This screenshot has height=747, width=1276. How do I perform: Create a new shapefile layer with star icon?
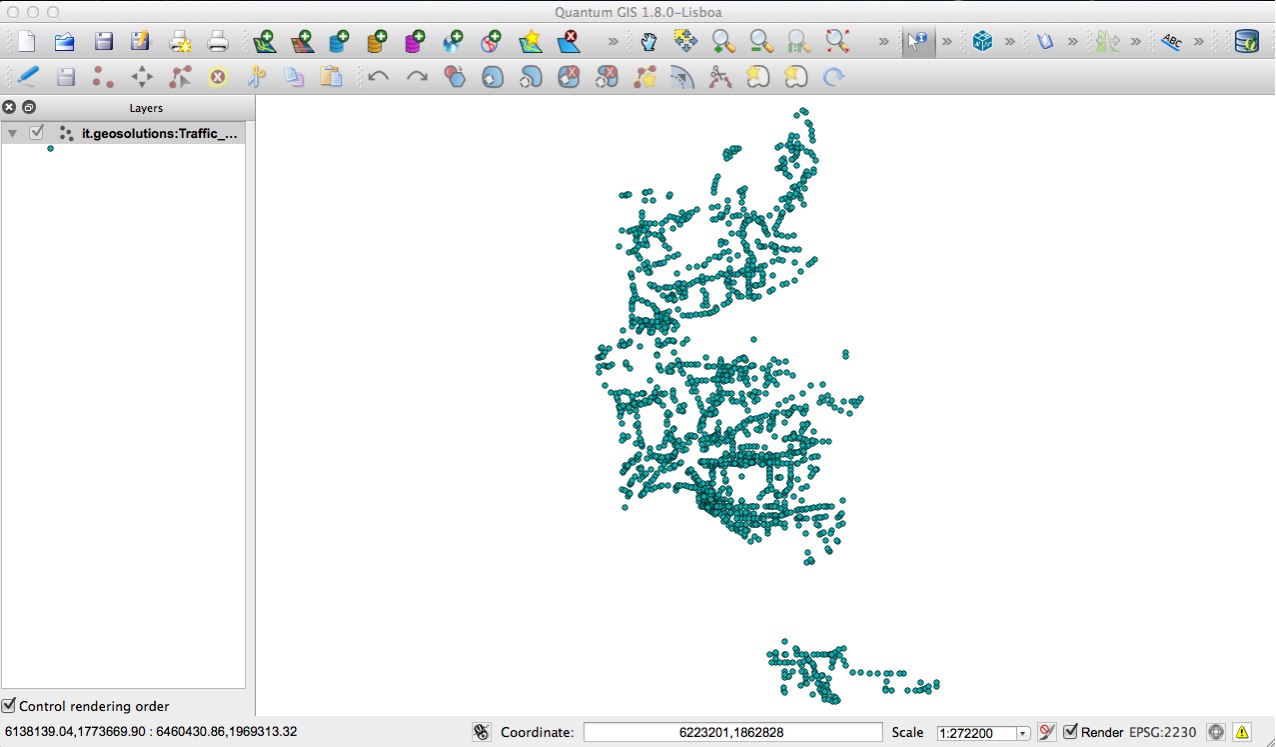pos(529,42)
